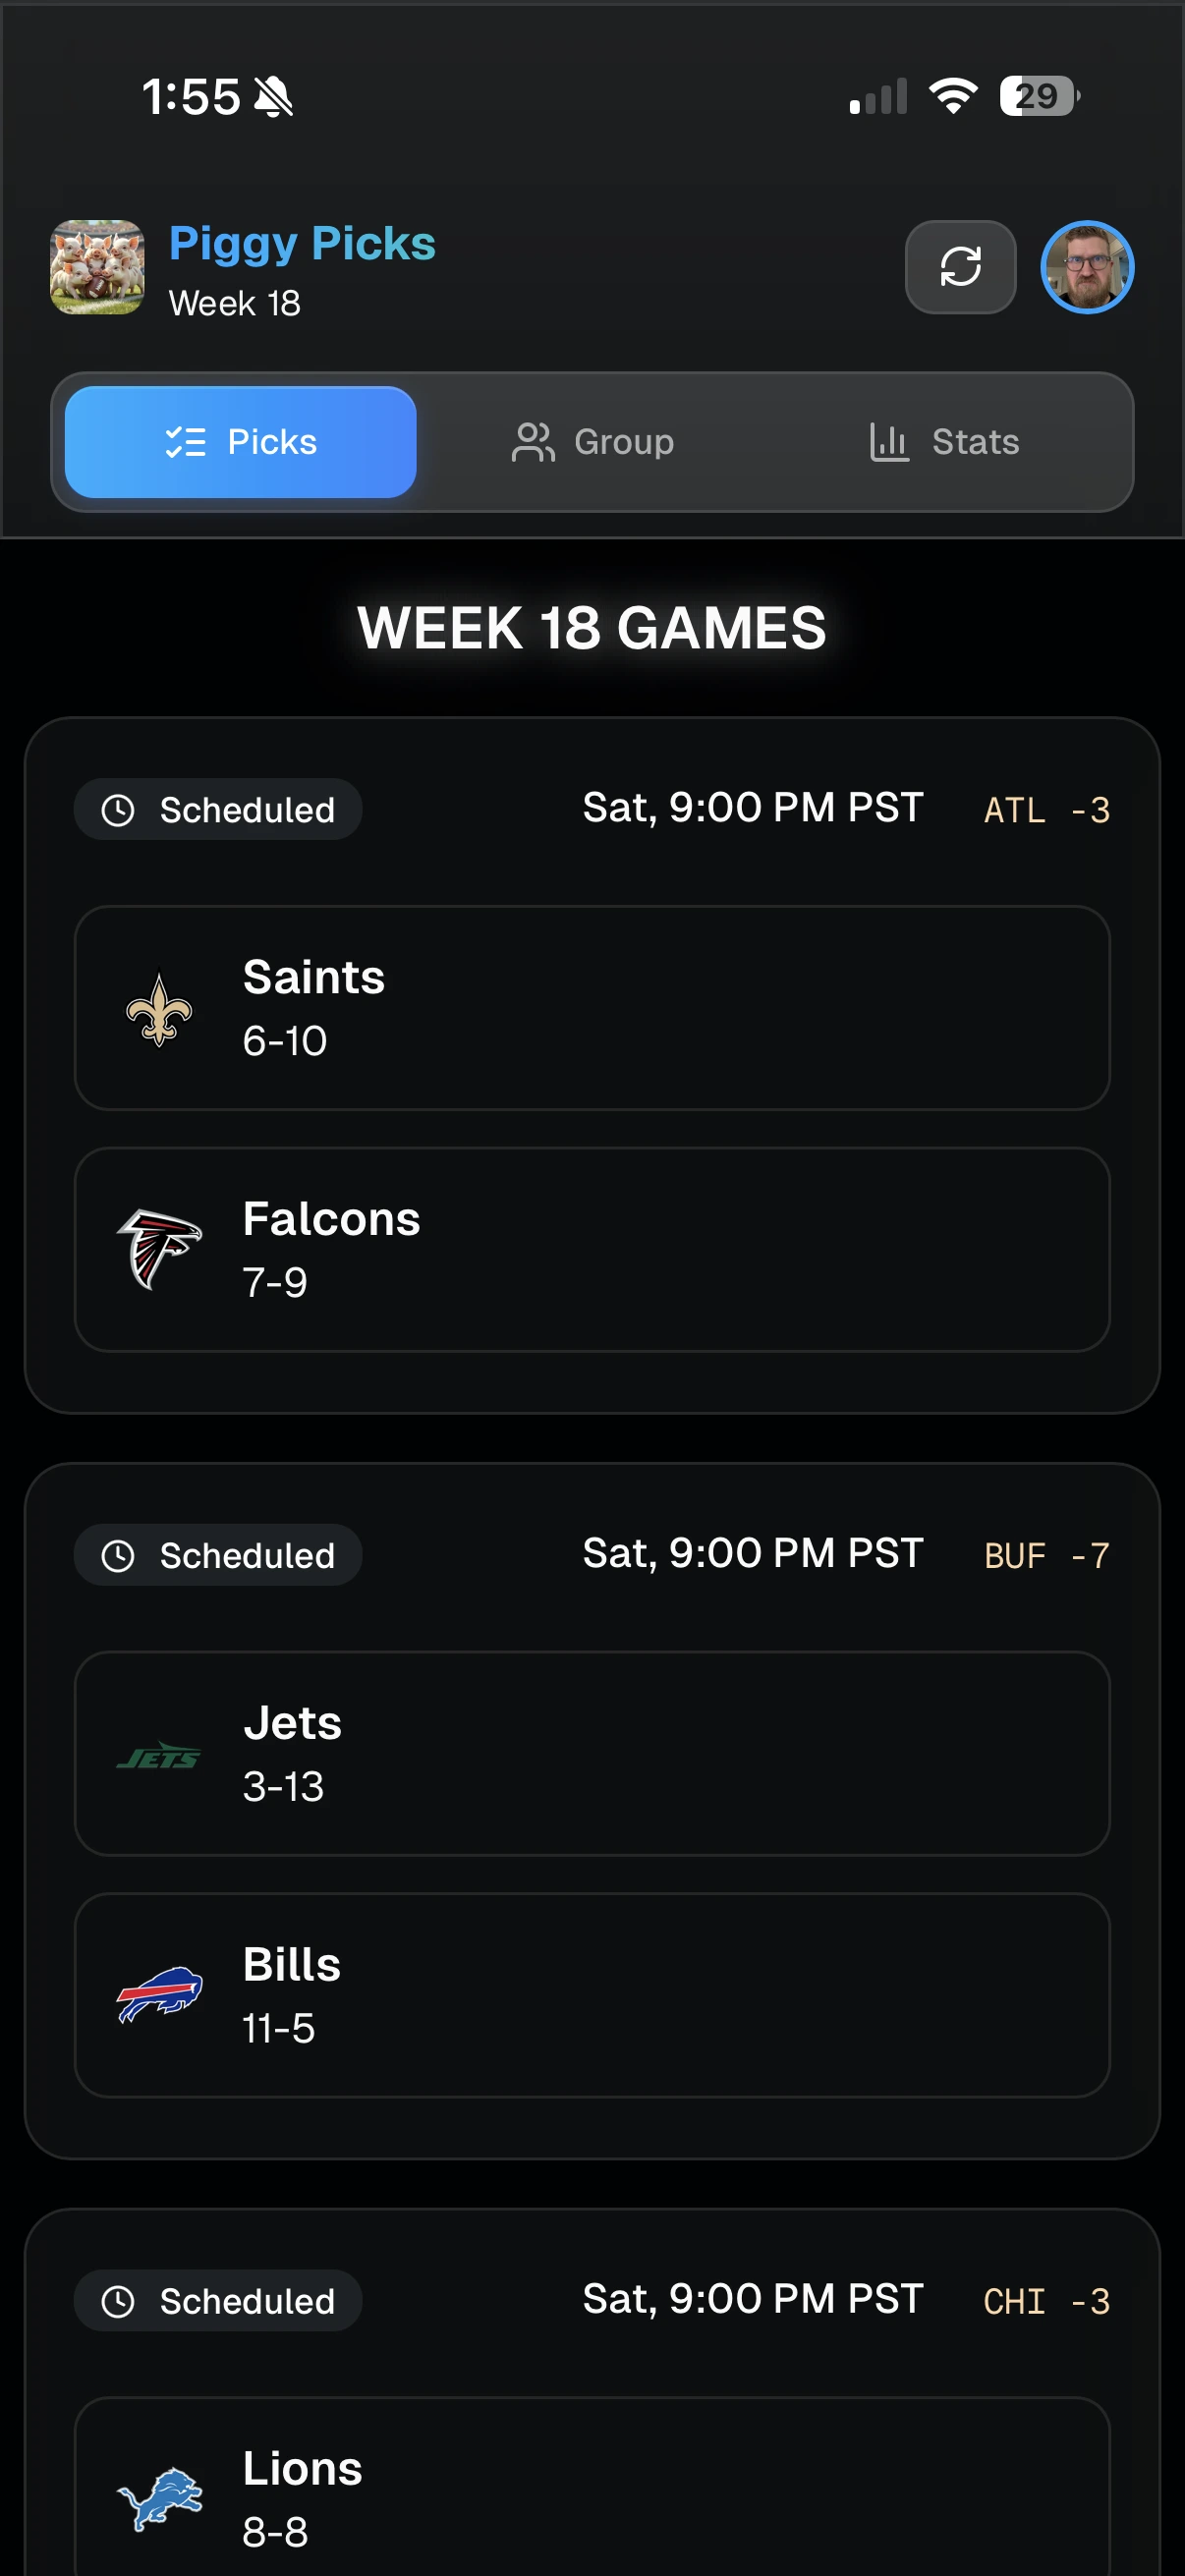Screen dimensions: 1185x2576
Task: Pick the Falcons to win
Action: 592,1249
